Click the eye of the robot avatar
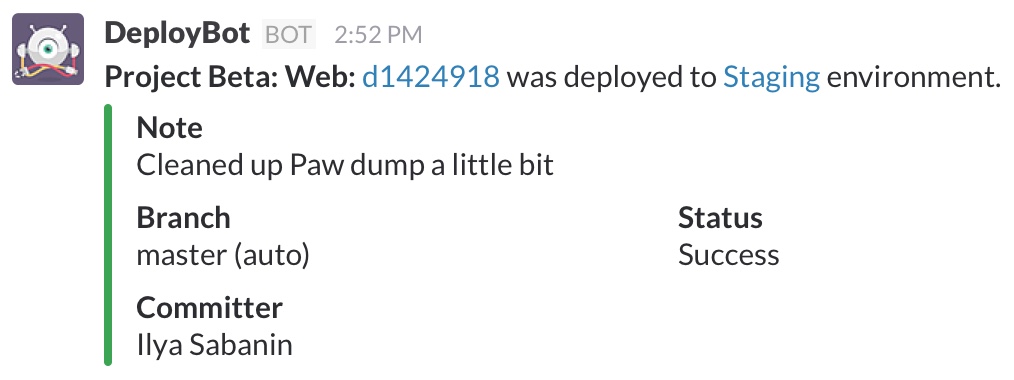 tap(49, 49)
